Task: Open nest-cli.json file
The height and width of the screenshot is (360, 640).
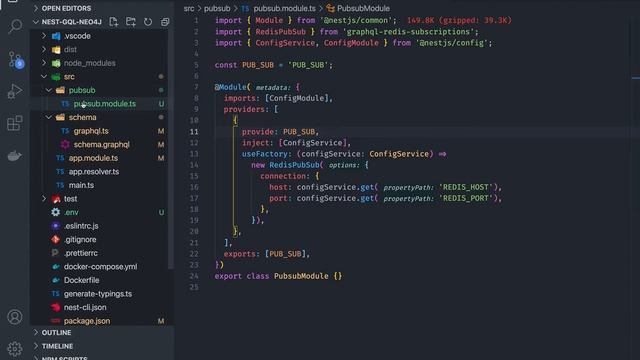Action: (85, 307)
